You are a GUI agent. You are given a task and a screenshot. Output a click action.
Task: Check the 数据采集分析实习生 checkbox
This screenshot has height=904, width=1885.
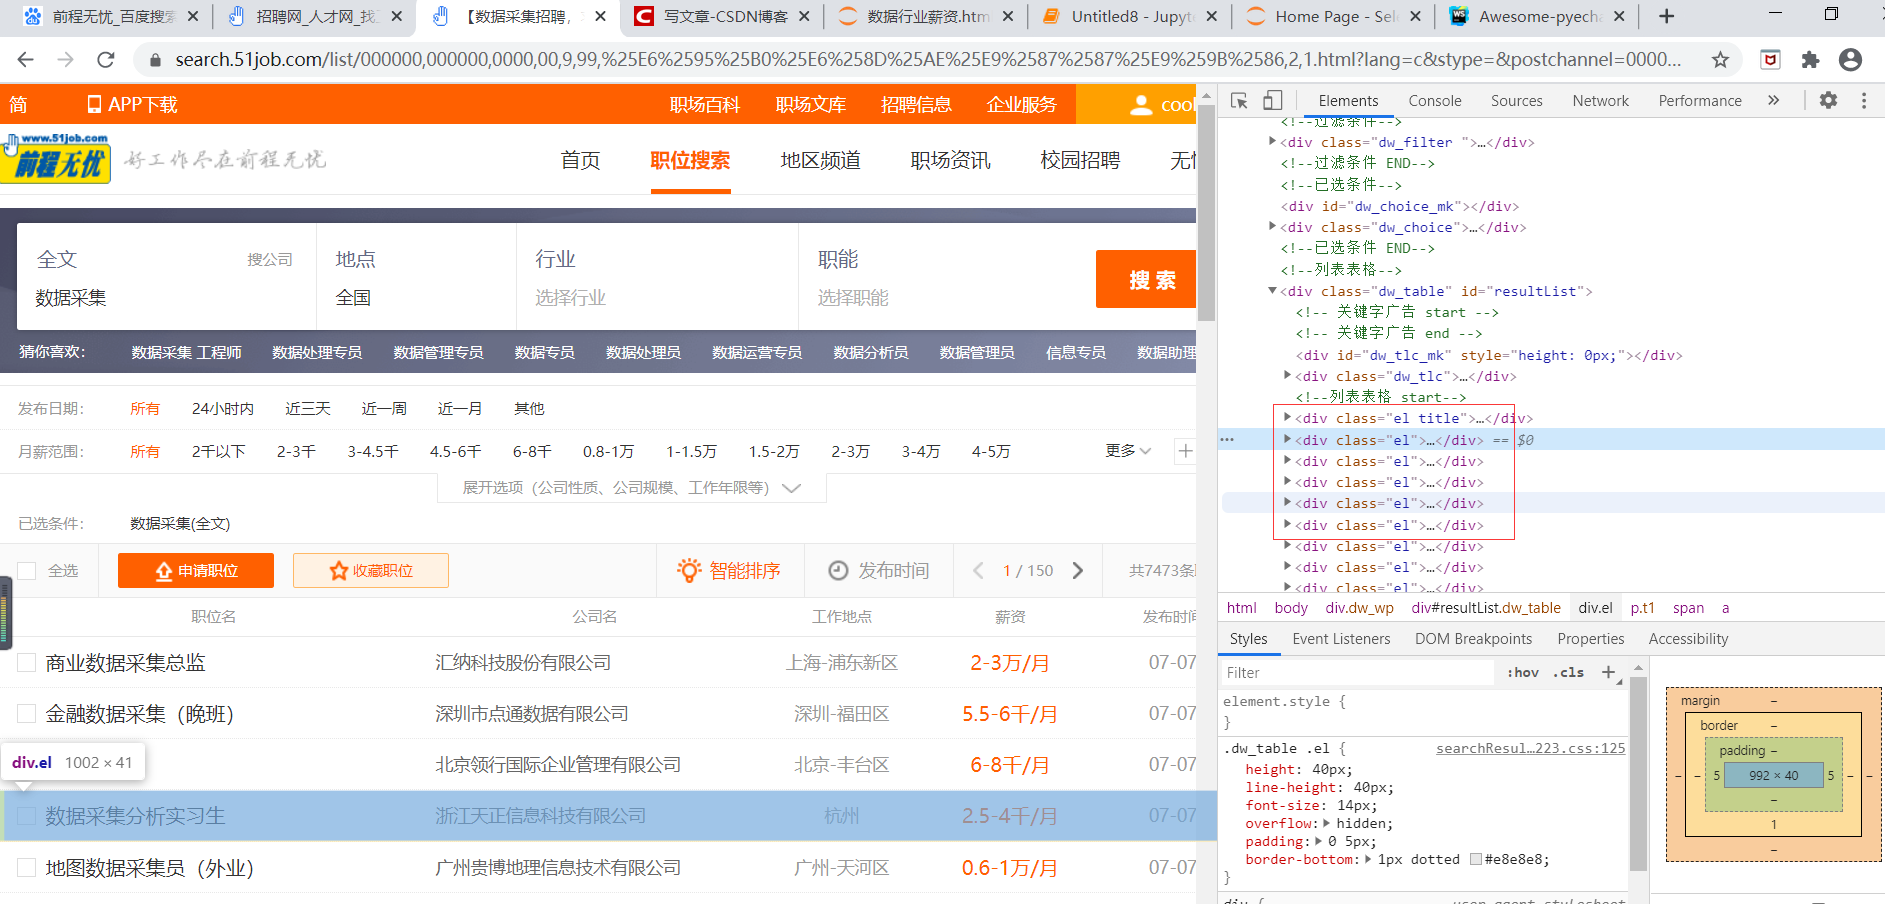(27, 816)
